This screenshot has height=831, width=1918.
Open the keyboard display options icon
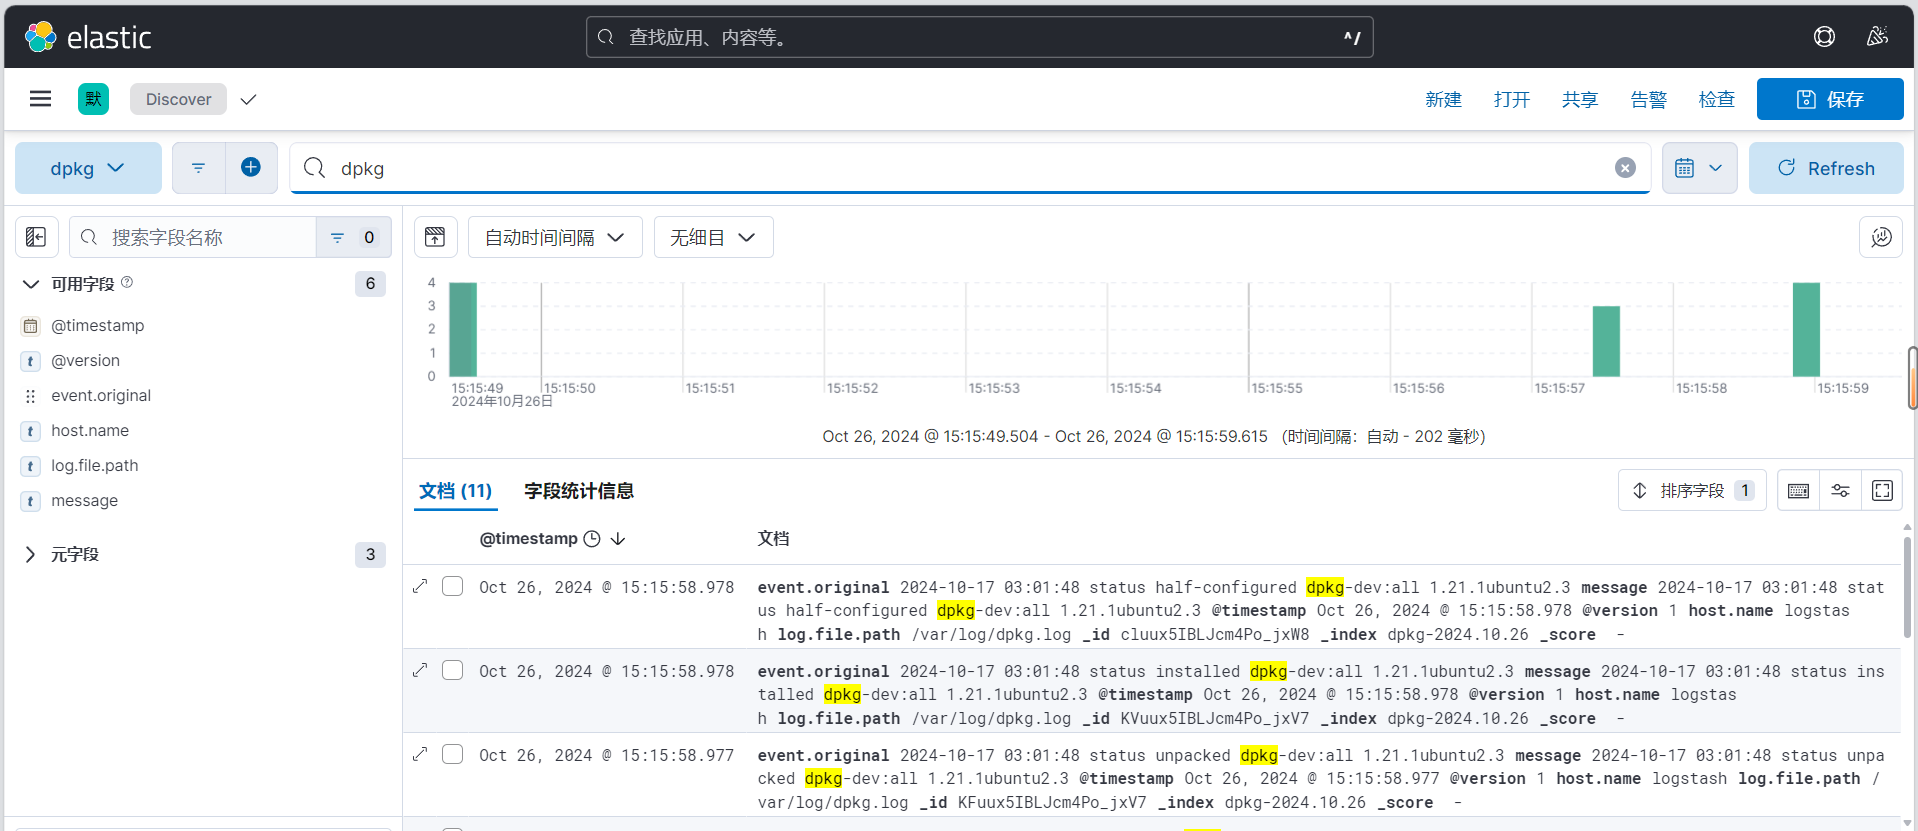coord(1798,490)
